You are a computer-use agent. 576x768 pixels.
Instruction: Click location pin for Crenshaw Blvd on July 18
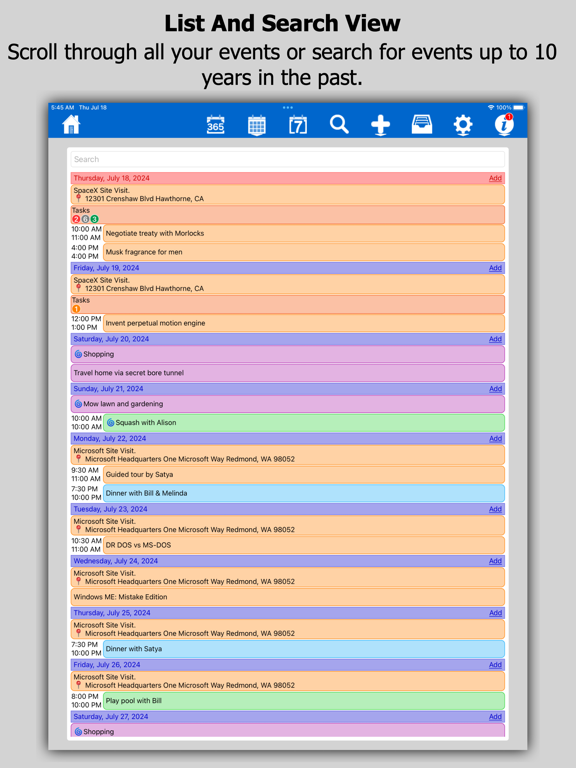[x=78, y=198]
